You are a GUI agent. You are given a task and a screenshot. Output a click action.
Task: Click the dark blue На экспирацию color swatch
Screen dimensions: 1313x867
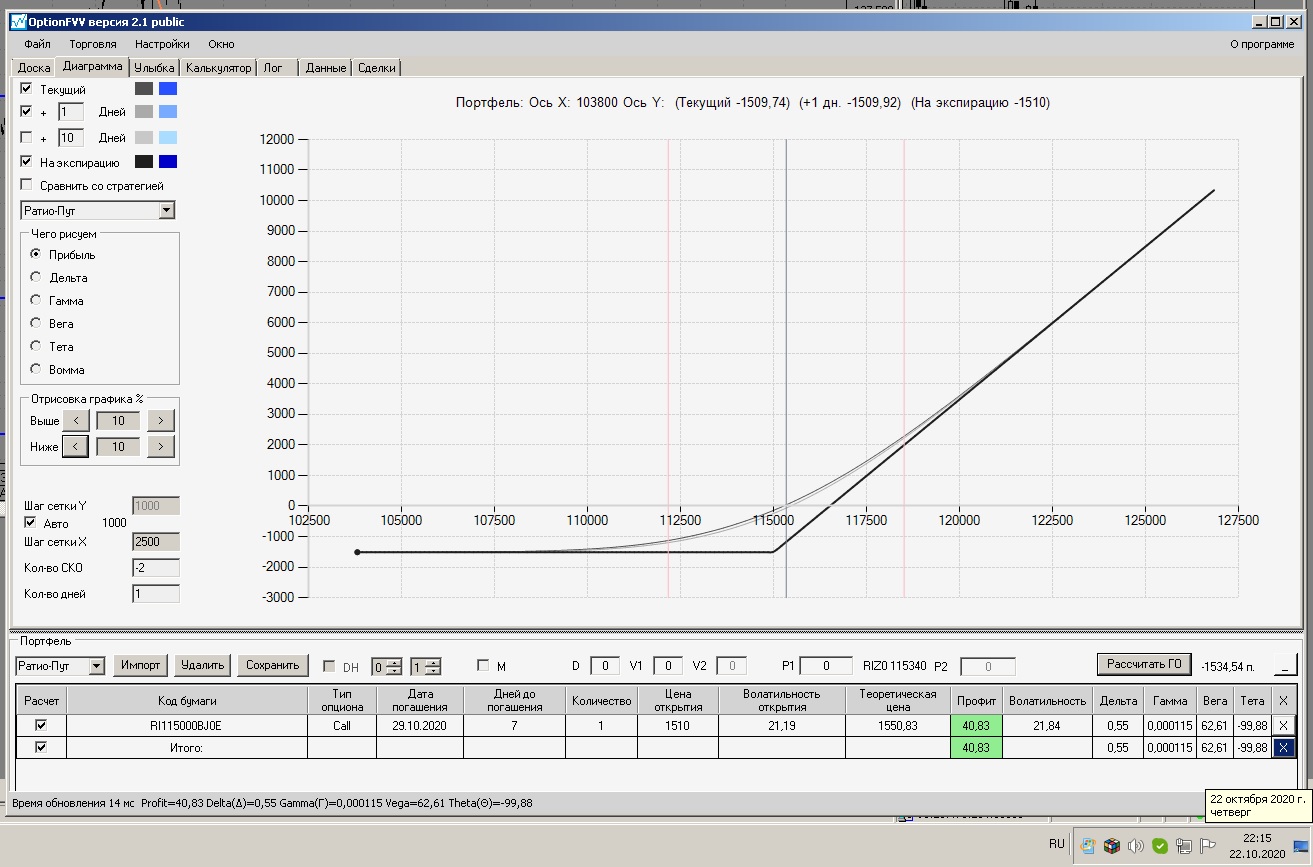coord(168,162)
